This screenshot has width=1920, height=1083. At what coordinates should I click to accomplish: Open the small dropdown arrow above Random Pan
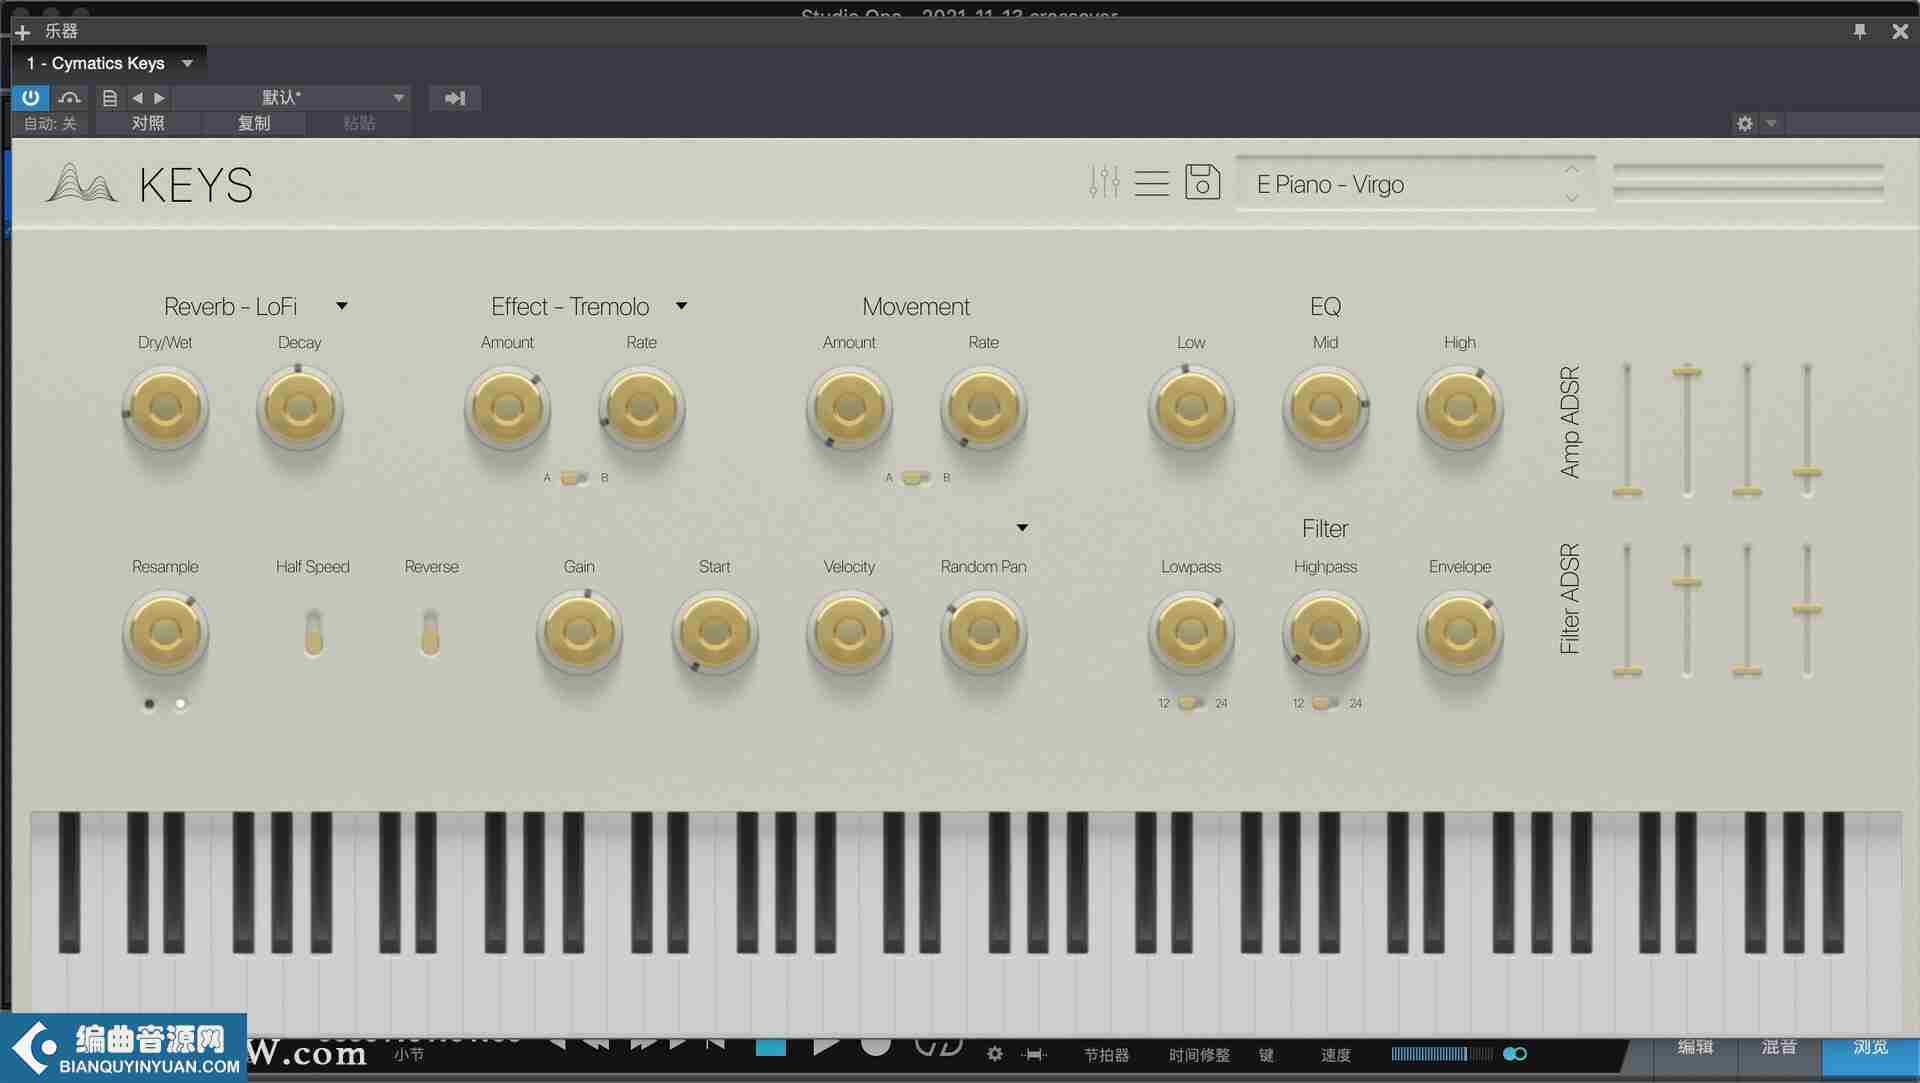tap(1022, 527)
